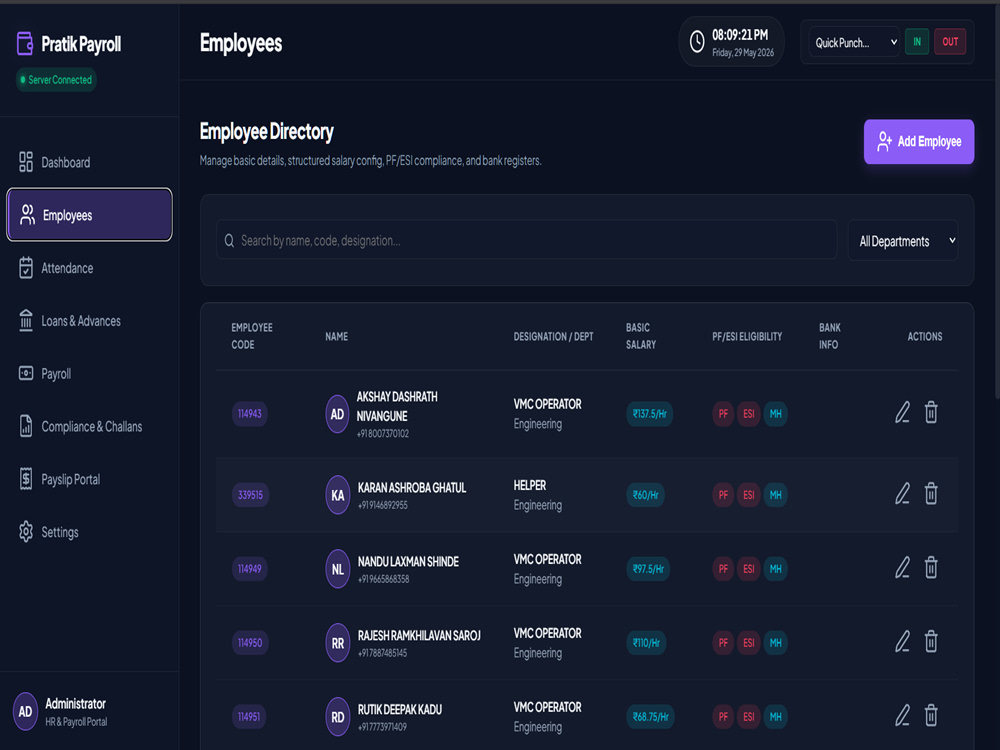Delete Akshay Dashrath Nivangune using the trash icon
The image size is (1000, 750).
coord(931,412)
